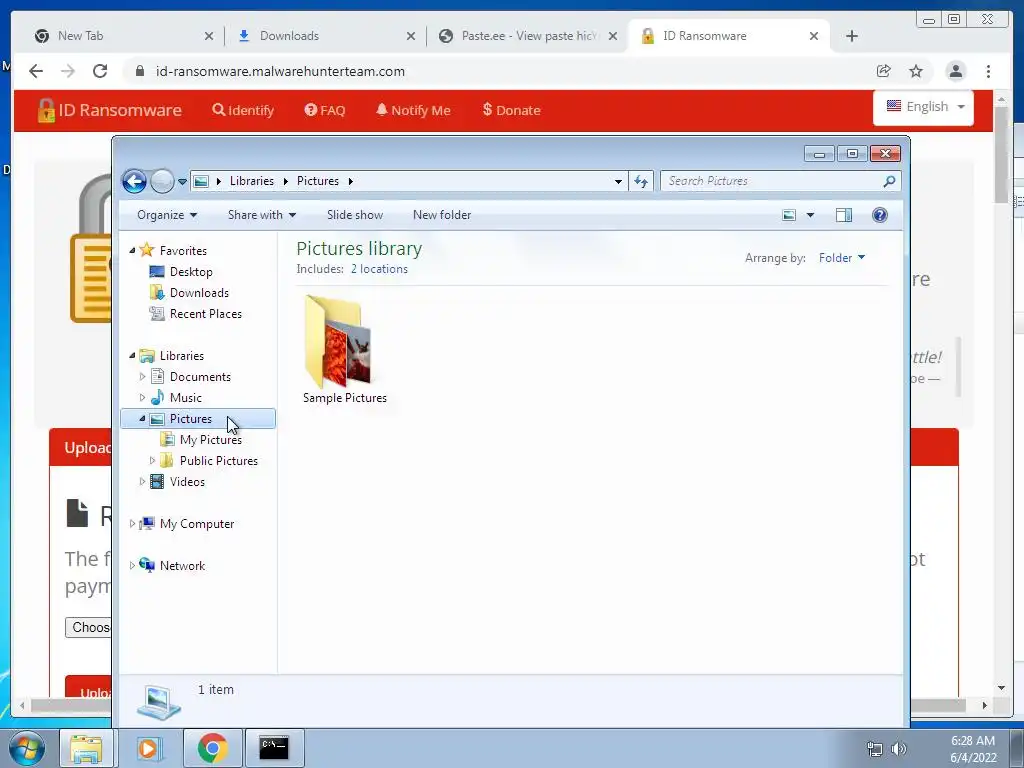Click the Explorer forward navigation arrow
Image resolution: width=1024 pixels, height=768 pixels.
(162, 181)
